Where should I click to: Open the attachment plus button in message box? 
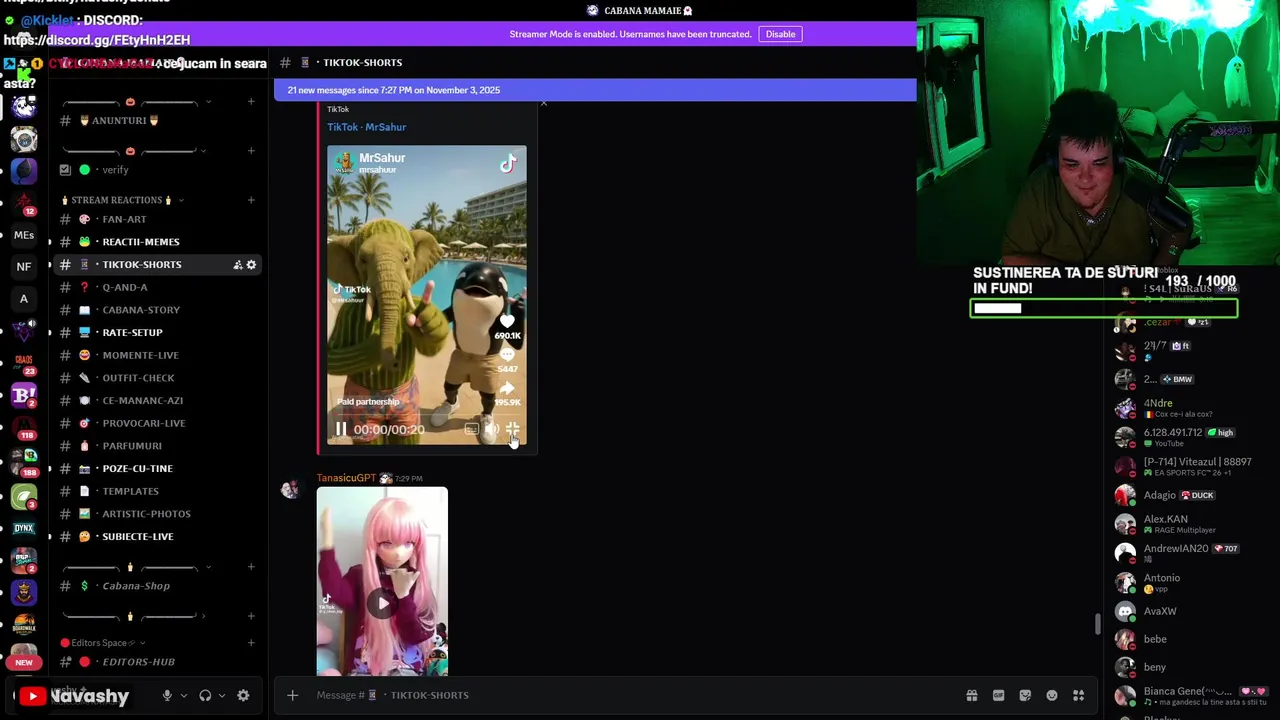292,695
